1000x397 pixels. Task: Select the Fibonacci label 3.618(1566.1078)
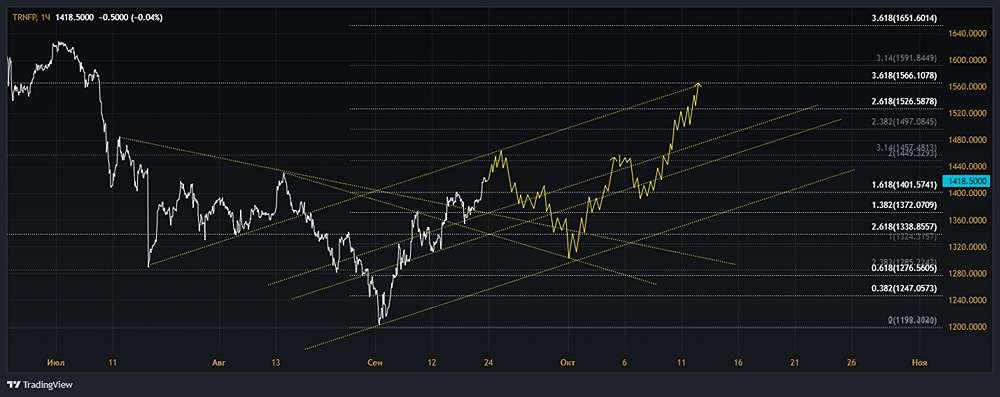tap(904, 75)
